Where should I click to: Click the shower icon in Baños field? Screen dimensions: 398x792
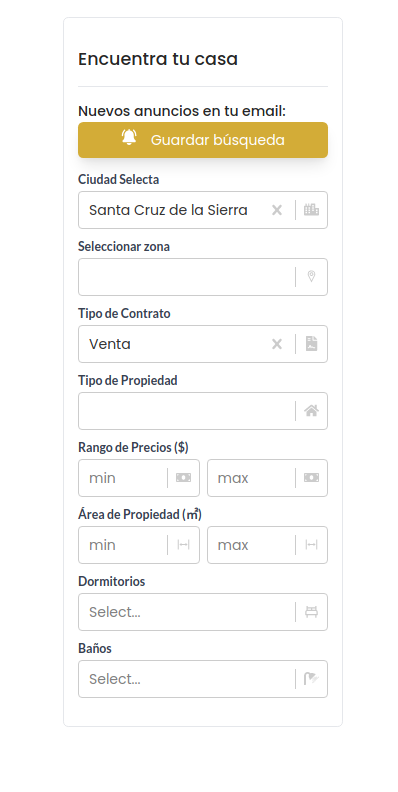311,679
